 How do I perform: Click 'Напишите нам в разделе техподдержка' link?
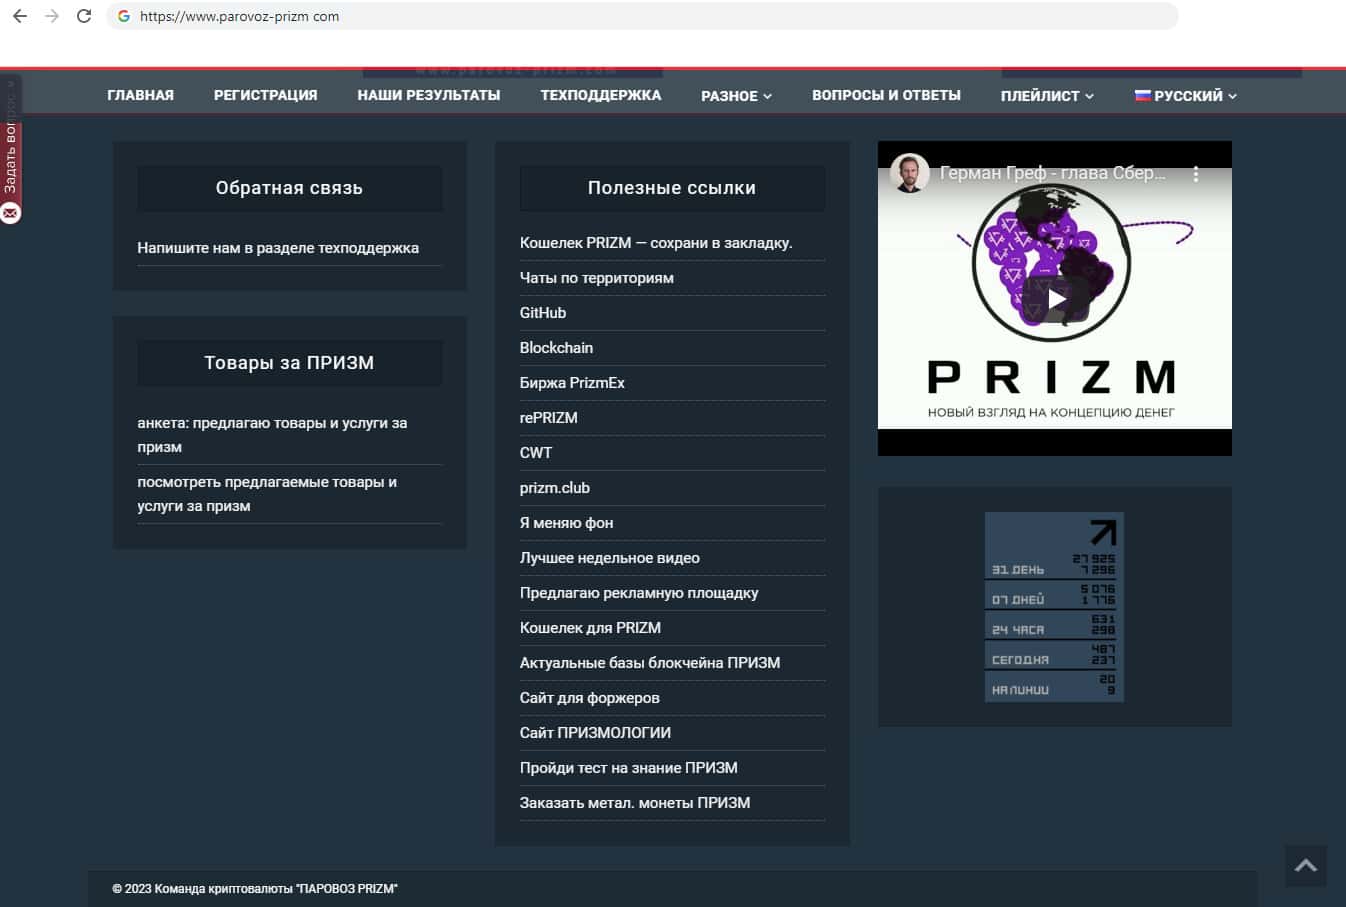[x=278, y=248]
